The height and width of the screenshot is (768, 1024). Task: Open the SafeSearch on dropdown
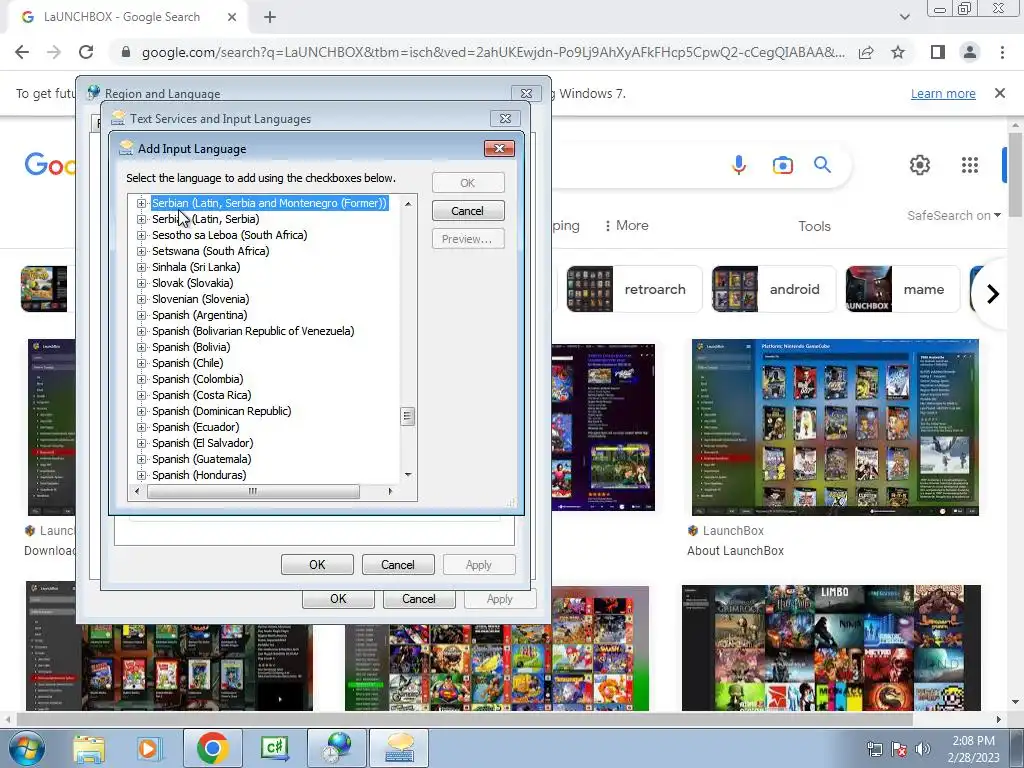point(953,216)
